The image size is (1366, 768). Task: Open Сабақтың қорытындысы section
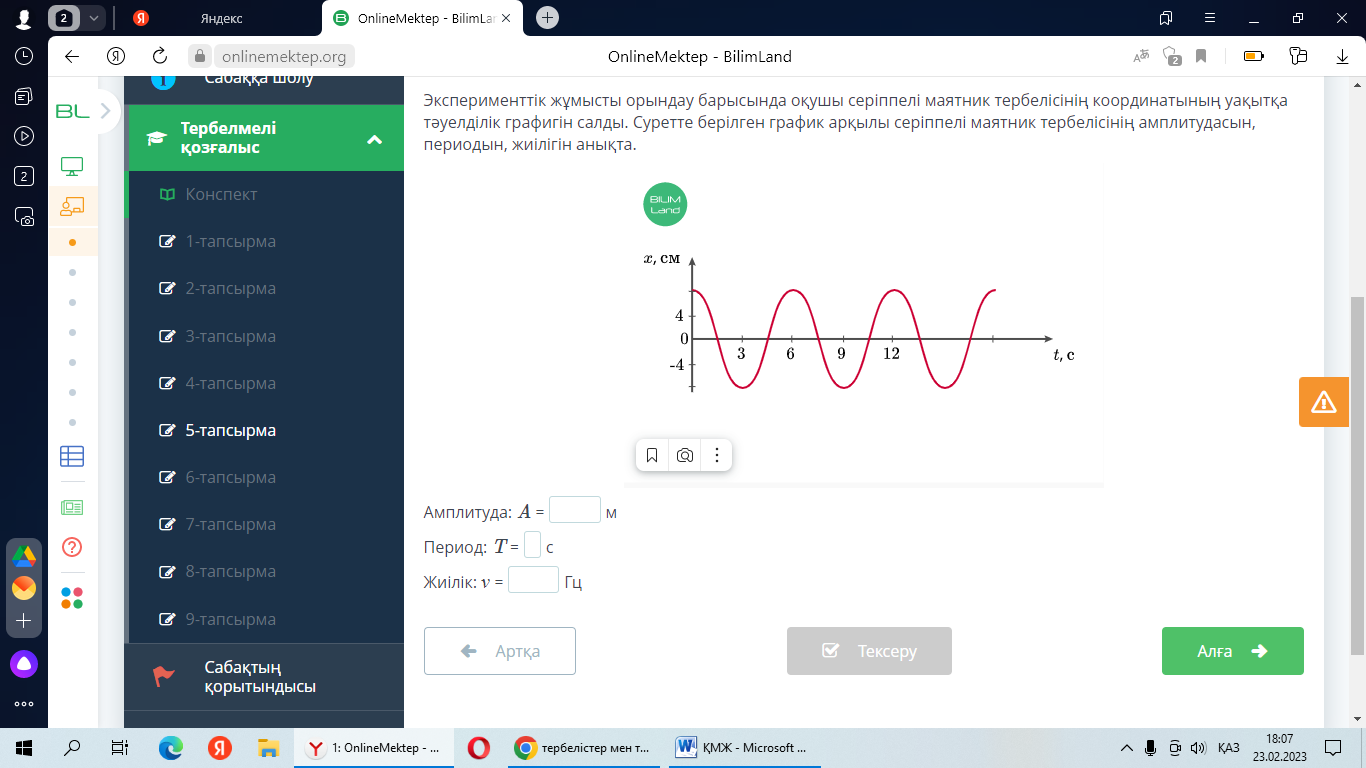(x=264, y=677)
